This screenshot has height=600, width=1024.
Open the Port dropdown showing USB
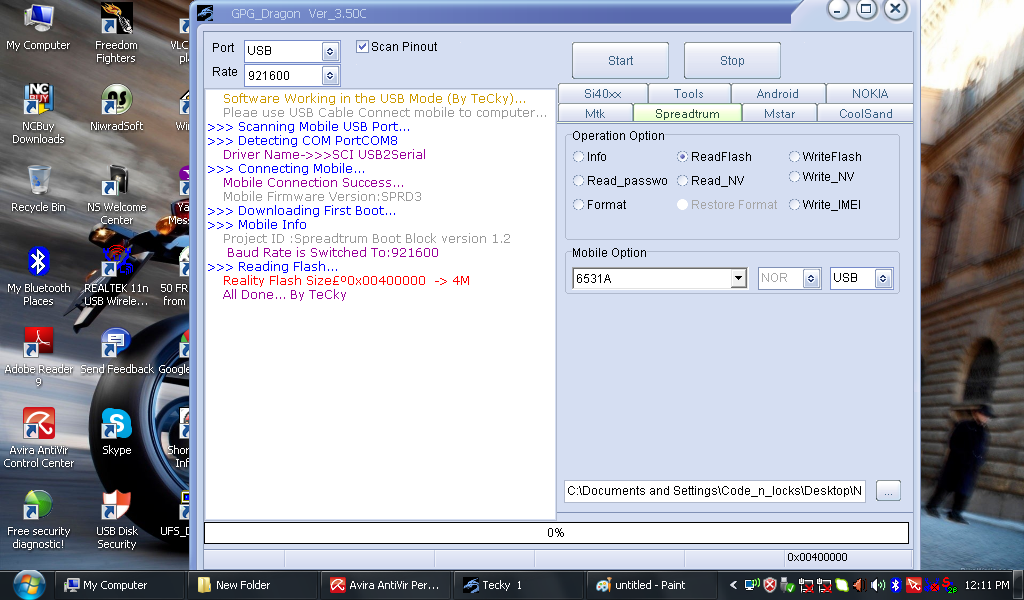pyautogui.click(x=330, y=51)
